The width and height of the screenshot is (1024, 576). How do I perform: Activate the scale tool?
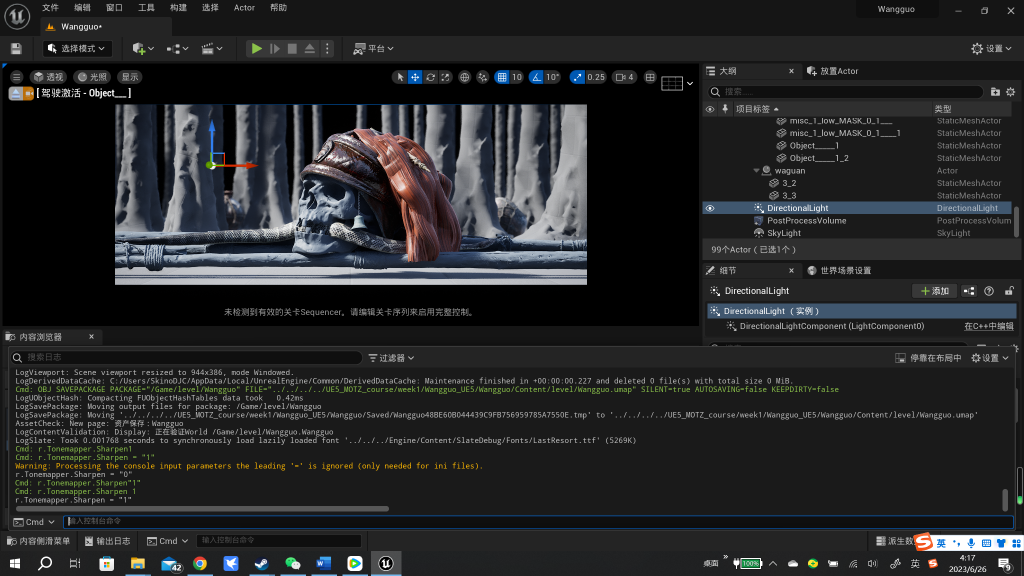(445, 77)
